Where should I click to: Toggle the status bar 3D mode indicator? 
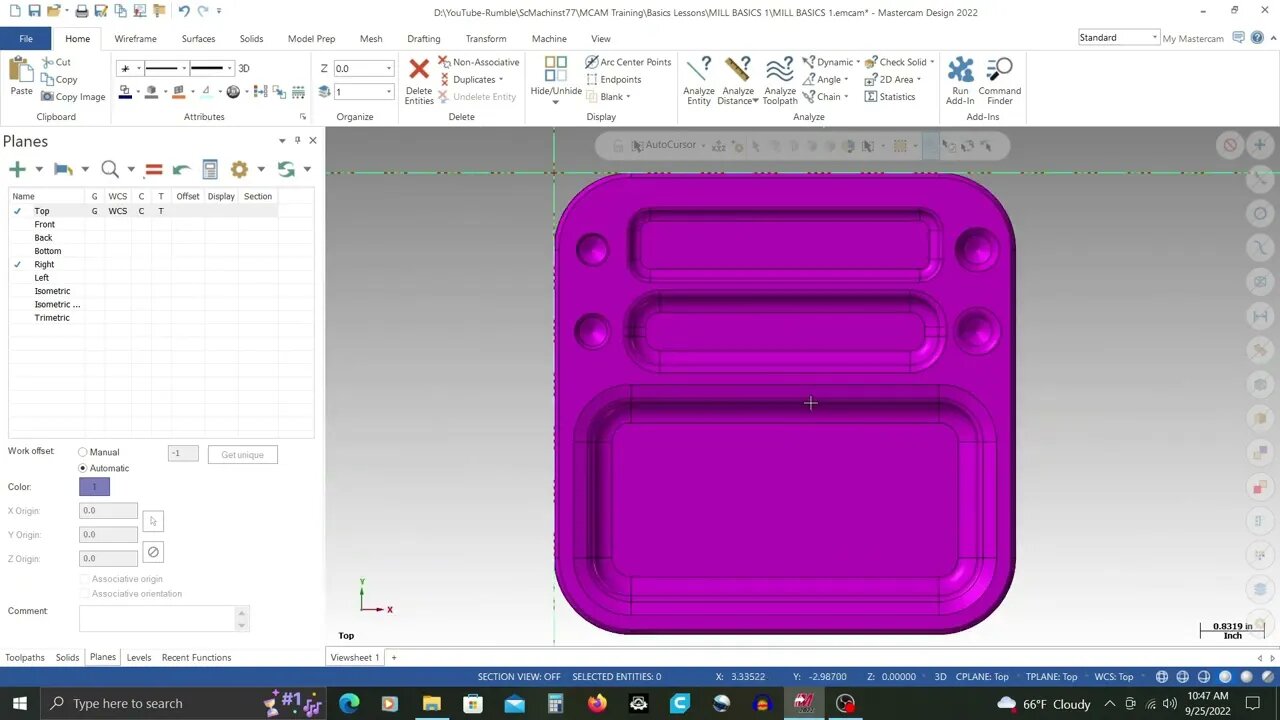(x=940, y=677)
